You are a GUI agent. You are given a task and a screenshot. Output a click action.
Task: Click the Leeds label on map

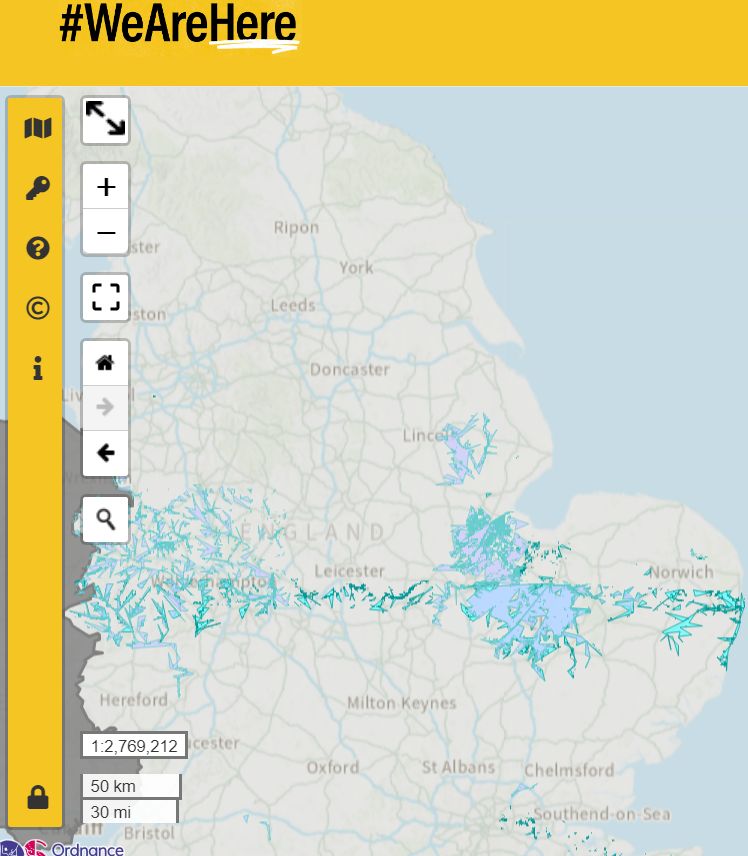(293, 305)
